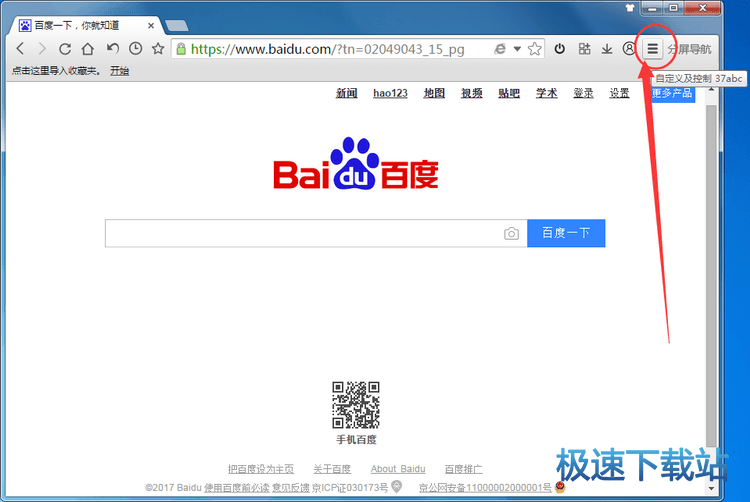Reload the Baidu page
The height and width of the screenshot is (502, 750).
(65, 49)
